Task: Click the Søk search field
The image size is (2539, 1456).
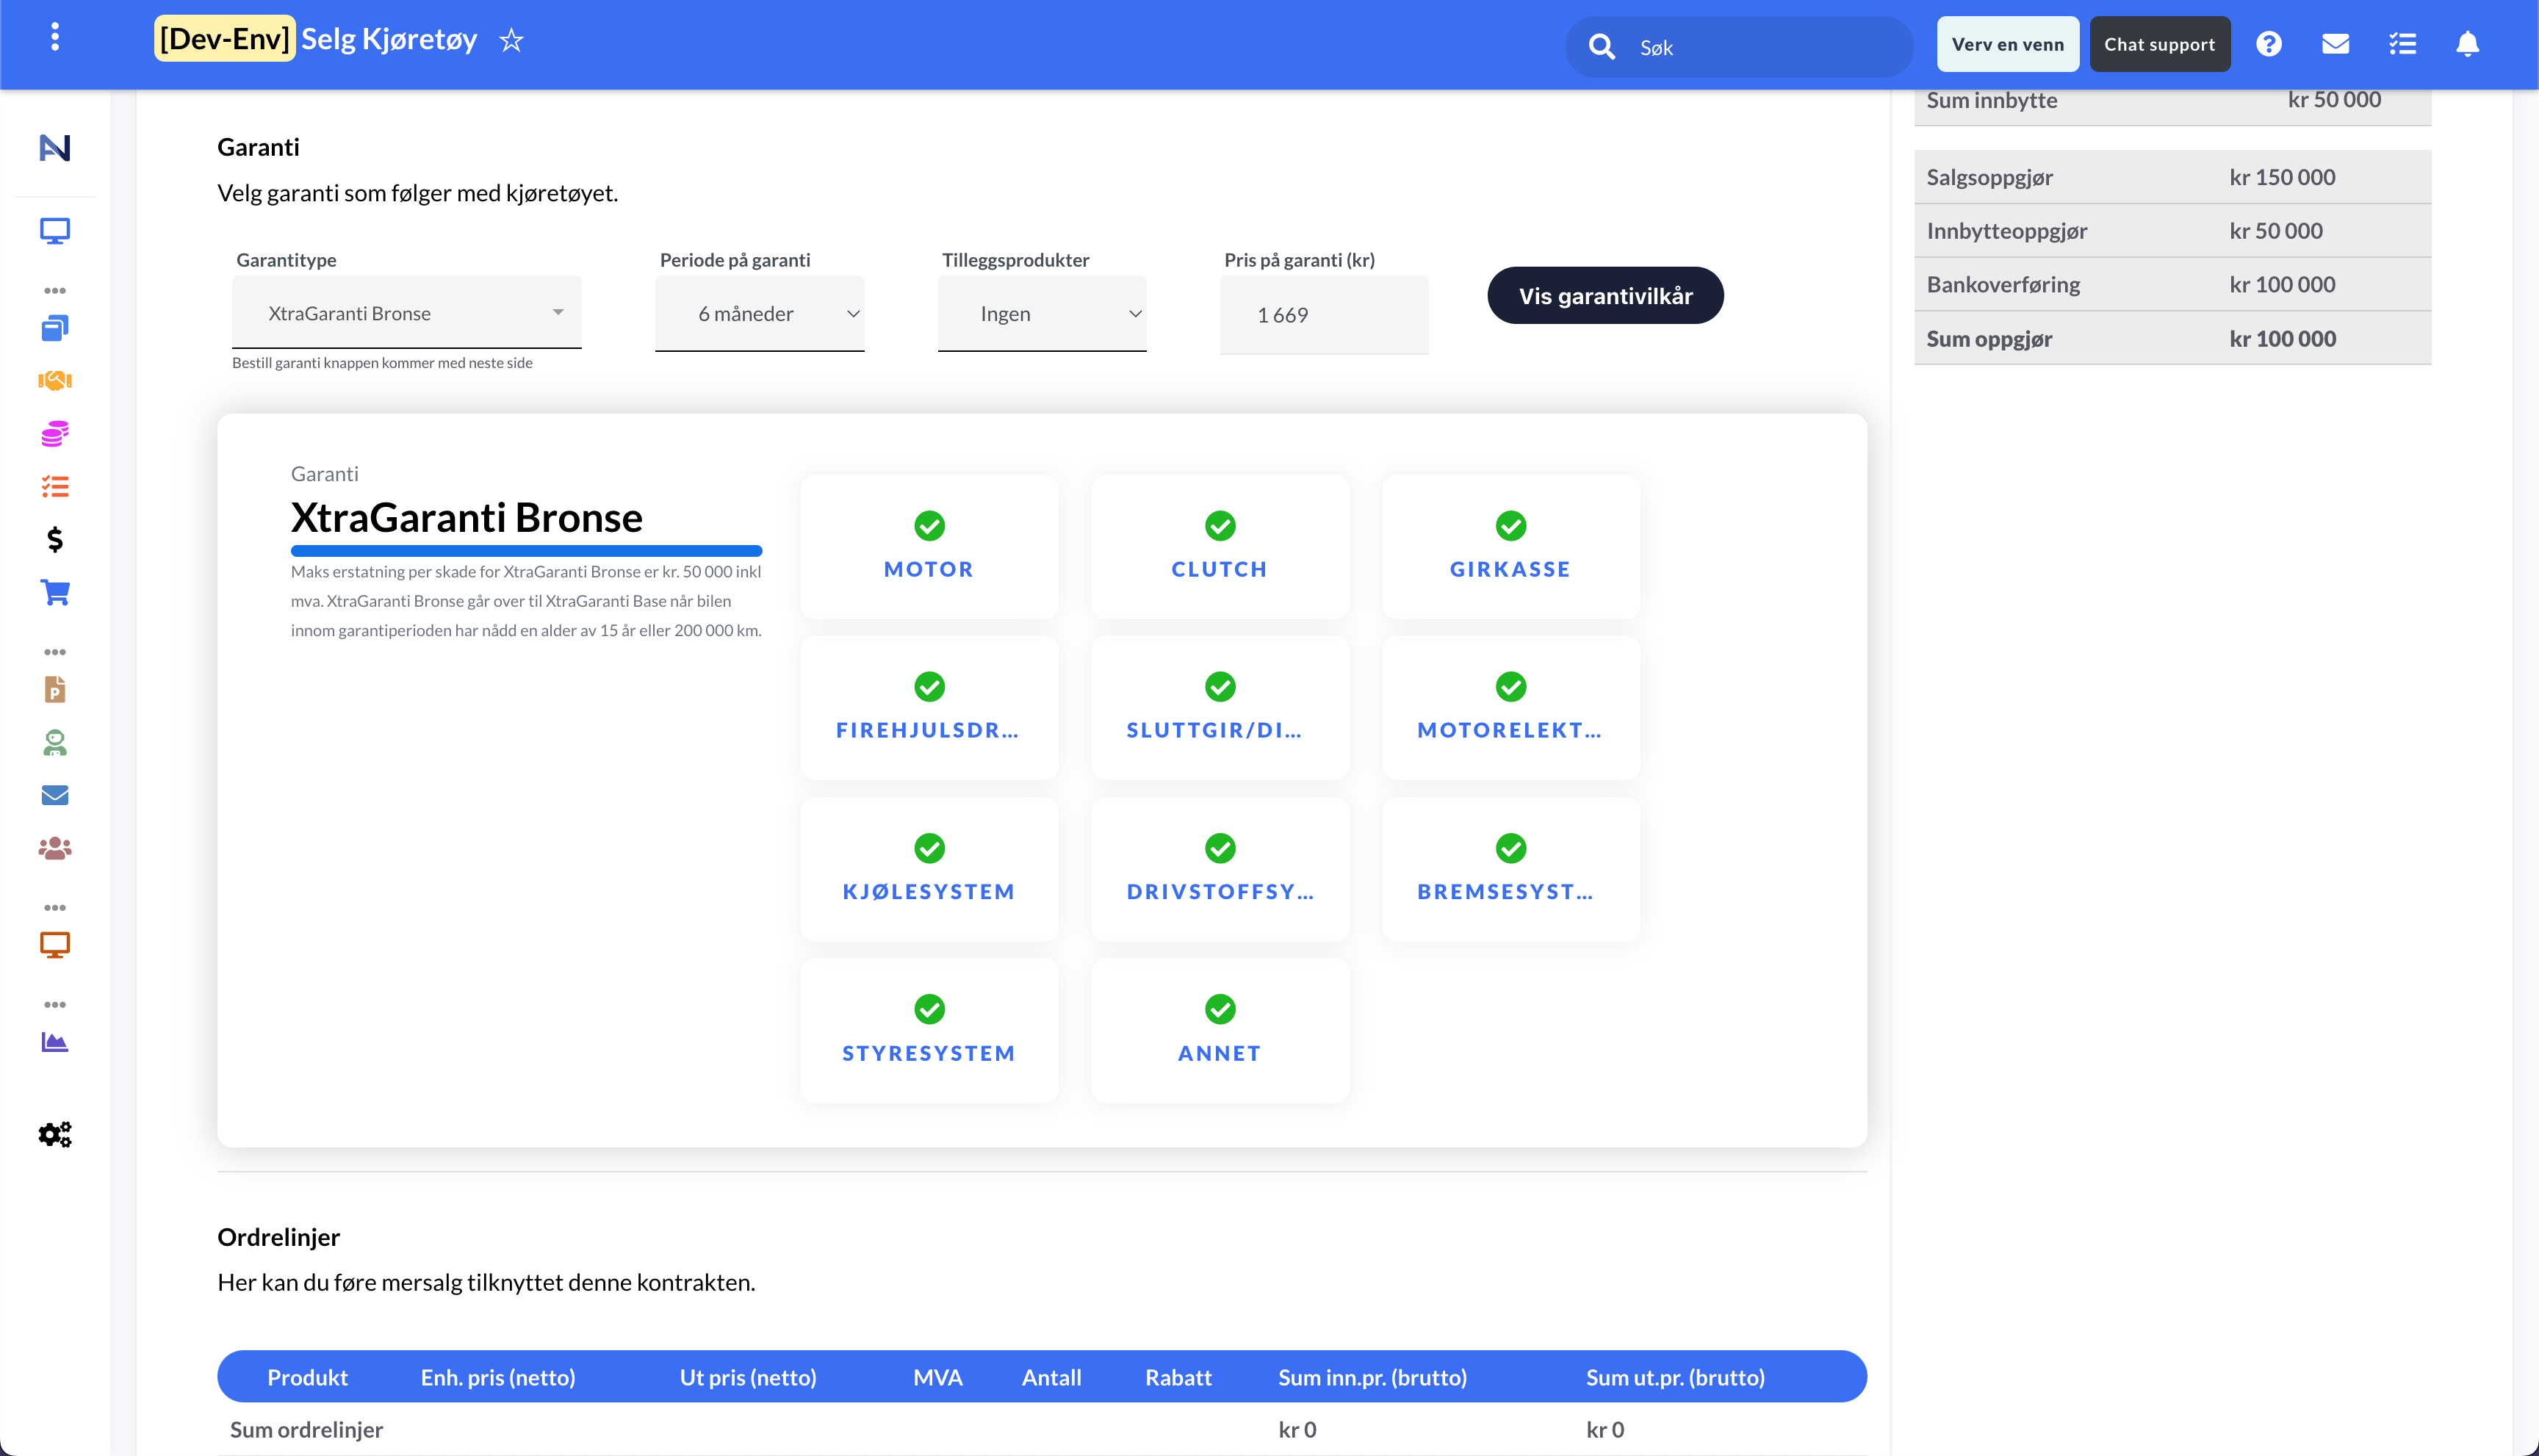Action: point(1739,47)
